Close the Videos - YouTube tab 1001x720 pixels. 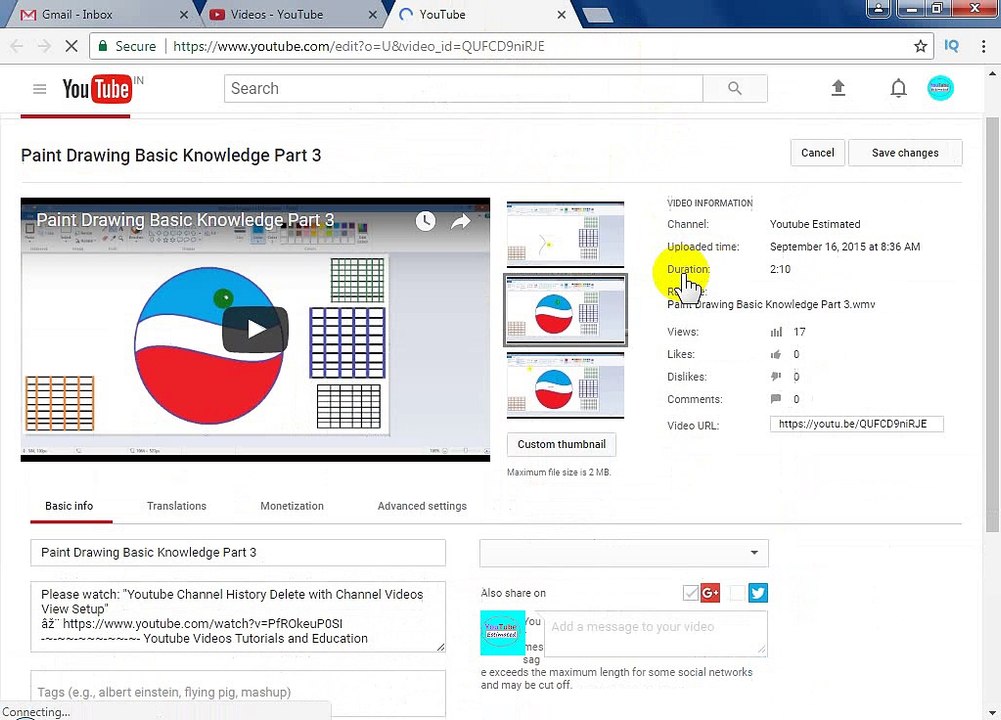tap(373, 14)
